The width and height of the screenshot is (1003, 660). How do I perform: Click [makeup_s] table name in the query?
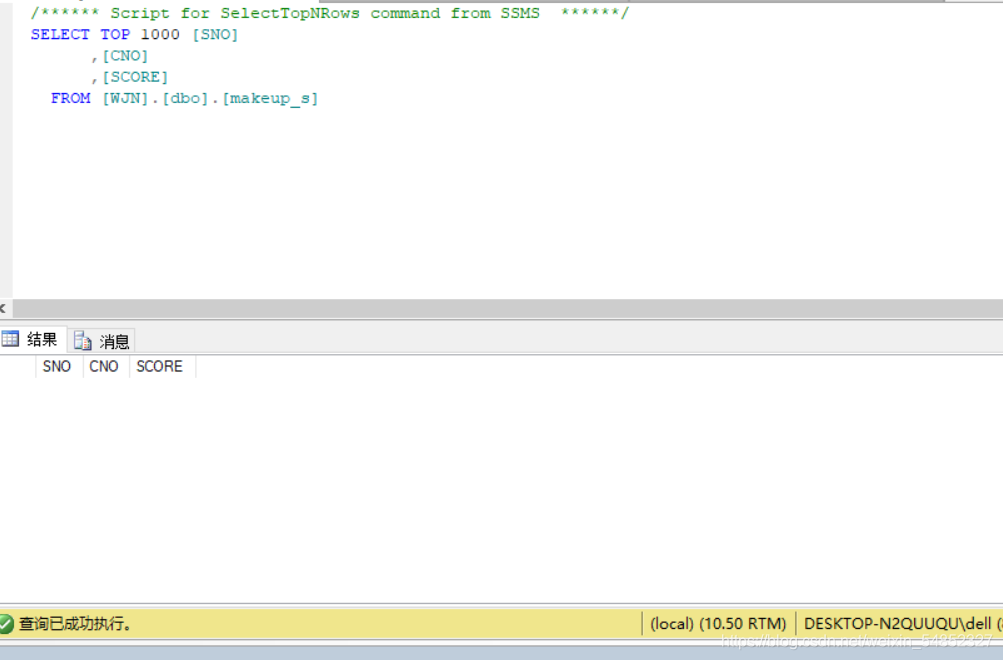pyautogui.click(x=269, y=98)
